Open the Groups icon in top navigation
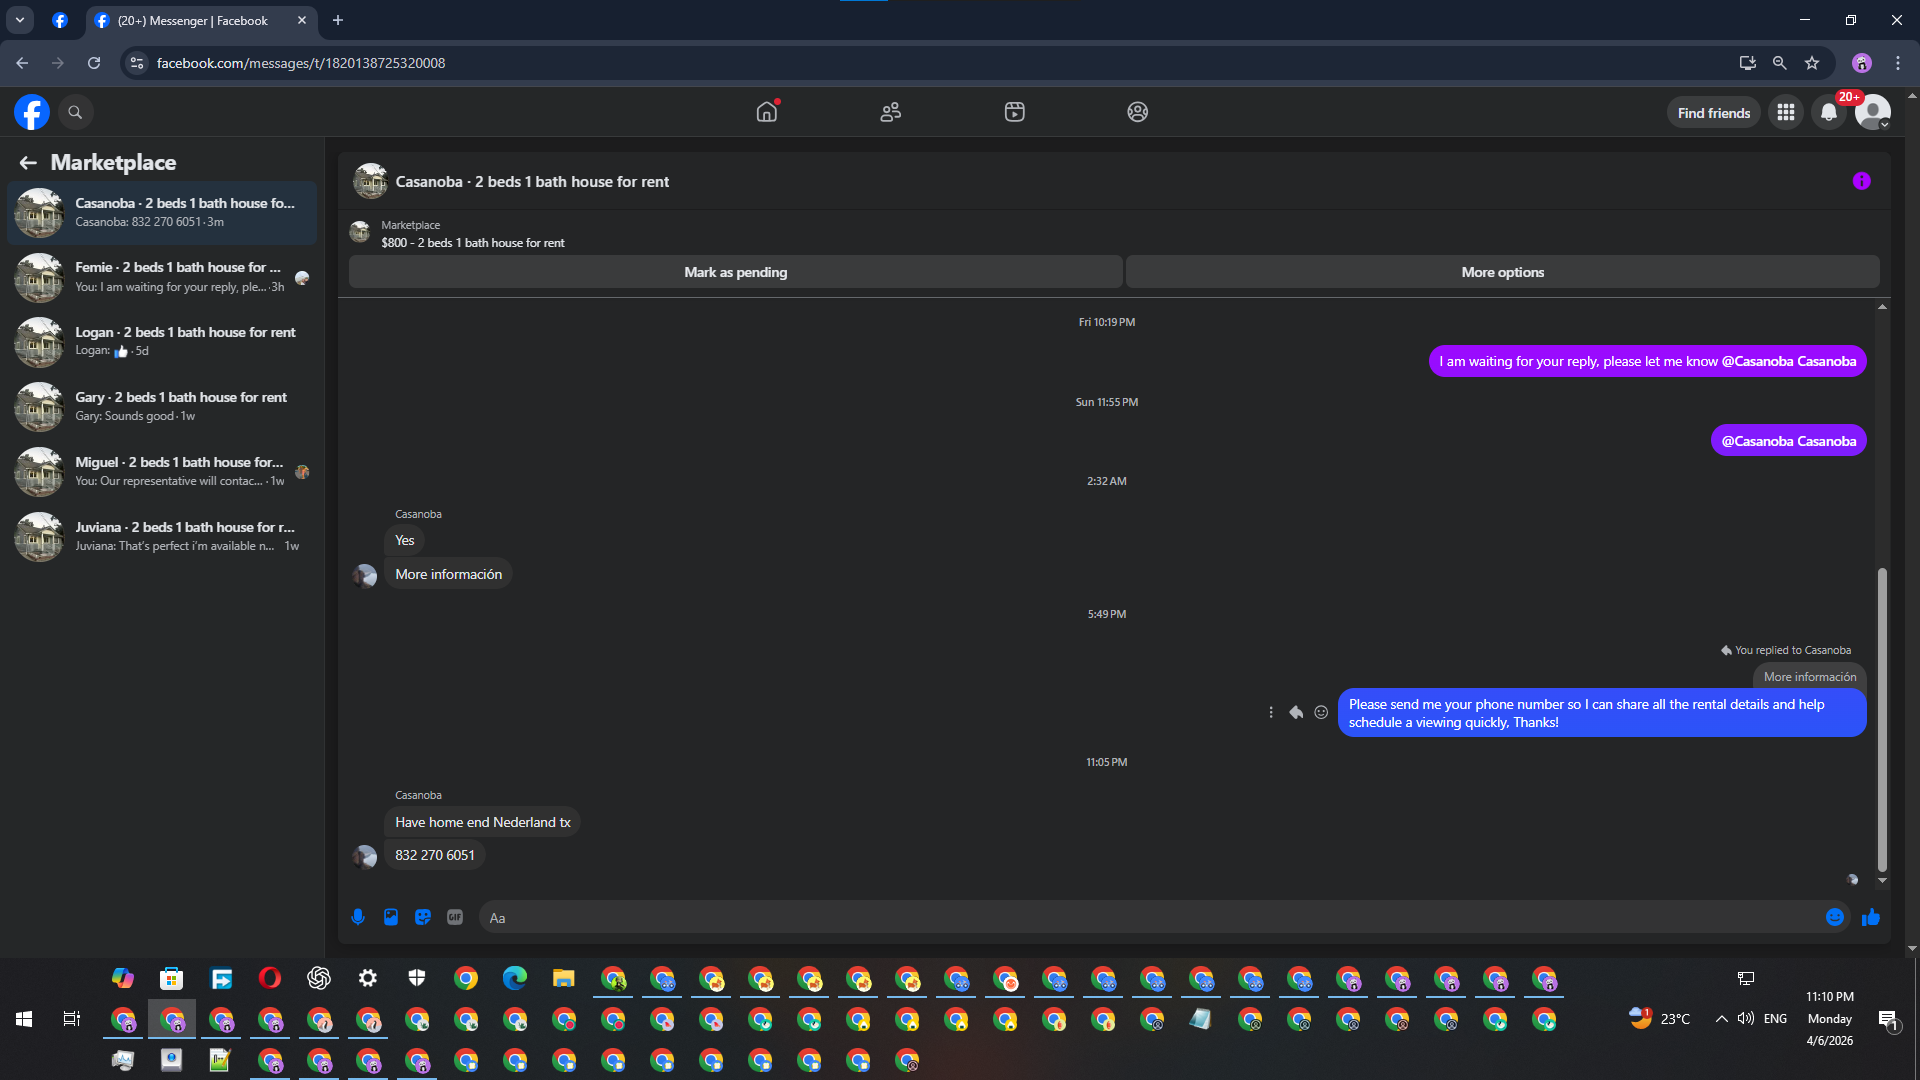This screenshot has width=1920, height=1080. pos(1138,112)
